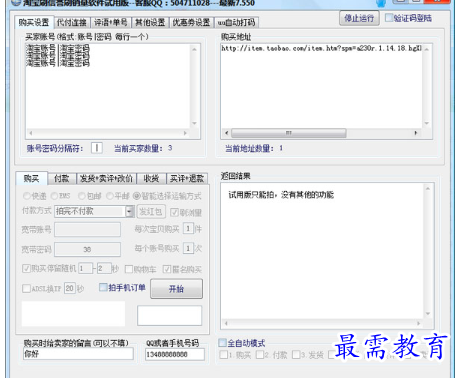Image resolution: width=456 pixels, height=378 pixels.
Task: Click the 发红包 button
Action: [x=150, y=212]
